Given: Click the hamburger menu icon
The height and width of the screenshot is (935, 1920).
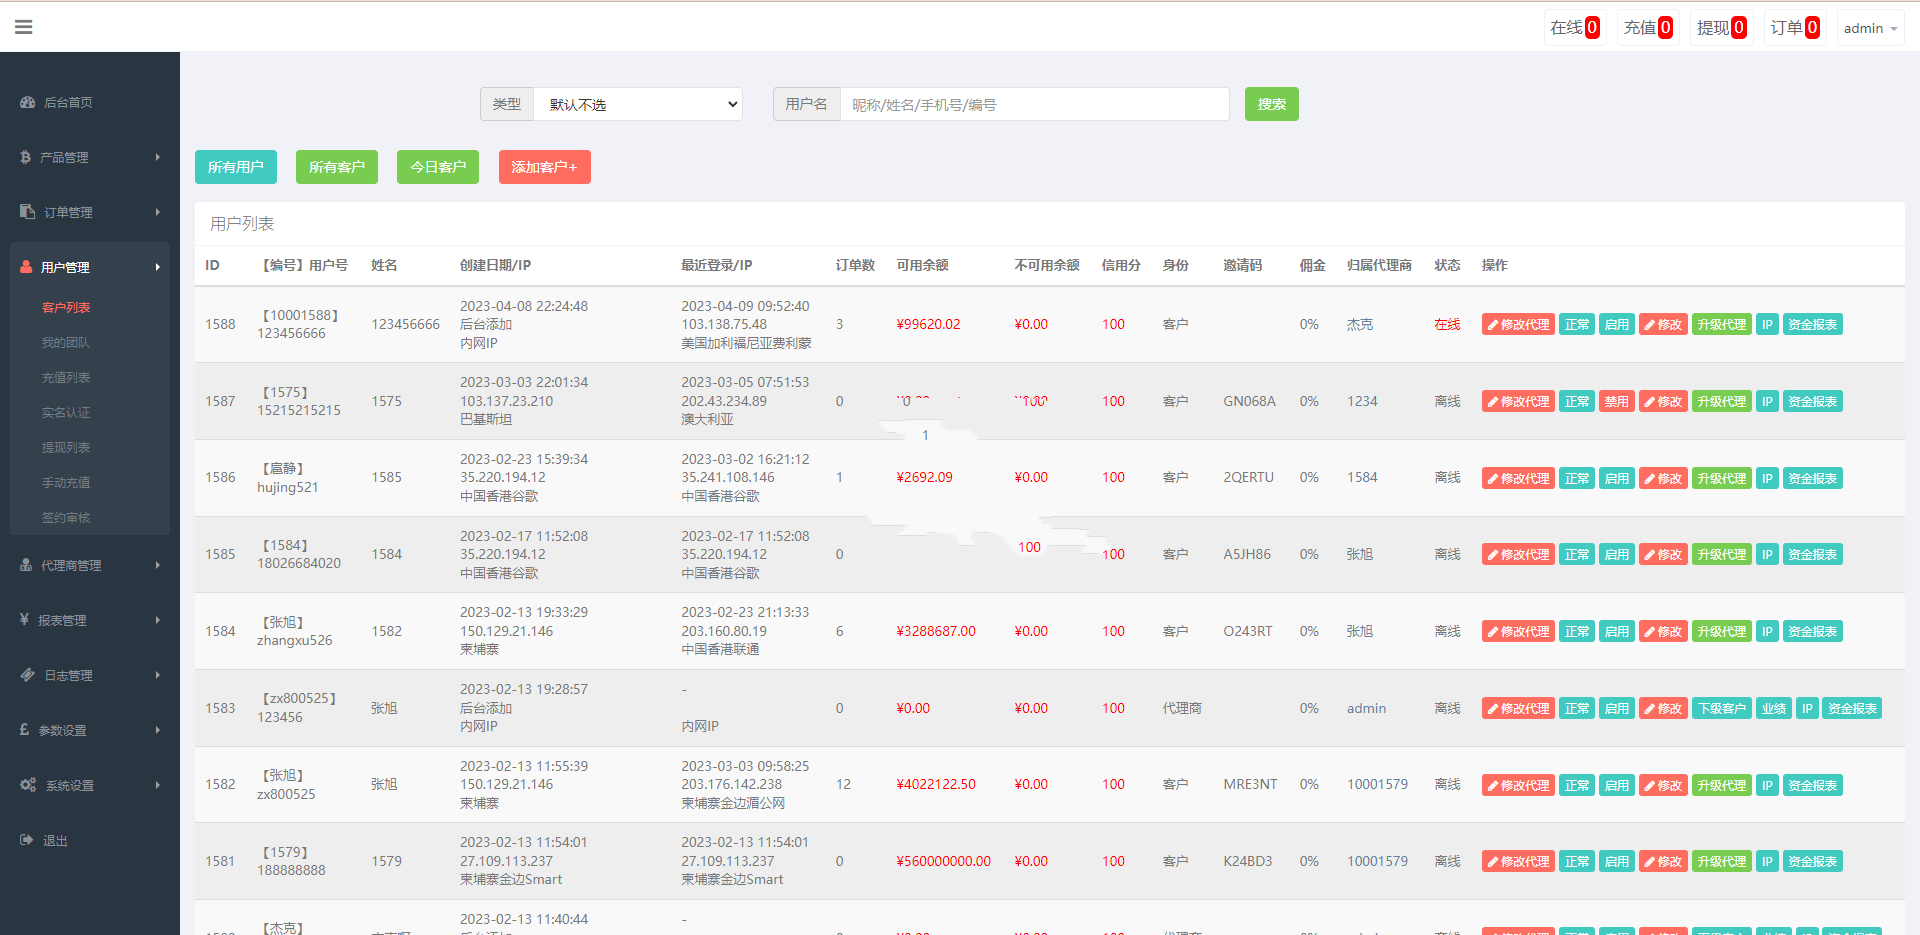Looking at the screenshot, I should (24, 27).
